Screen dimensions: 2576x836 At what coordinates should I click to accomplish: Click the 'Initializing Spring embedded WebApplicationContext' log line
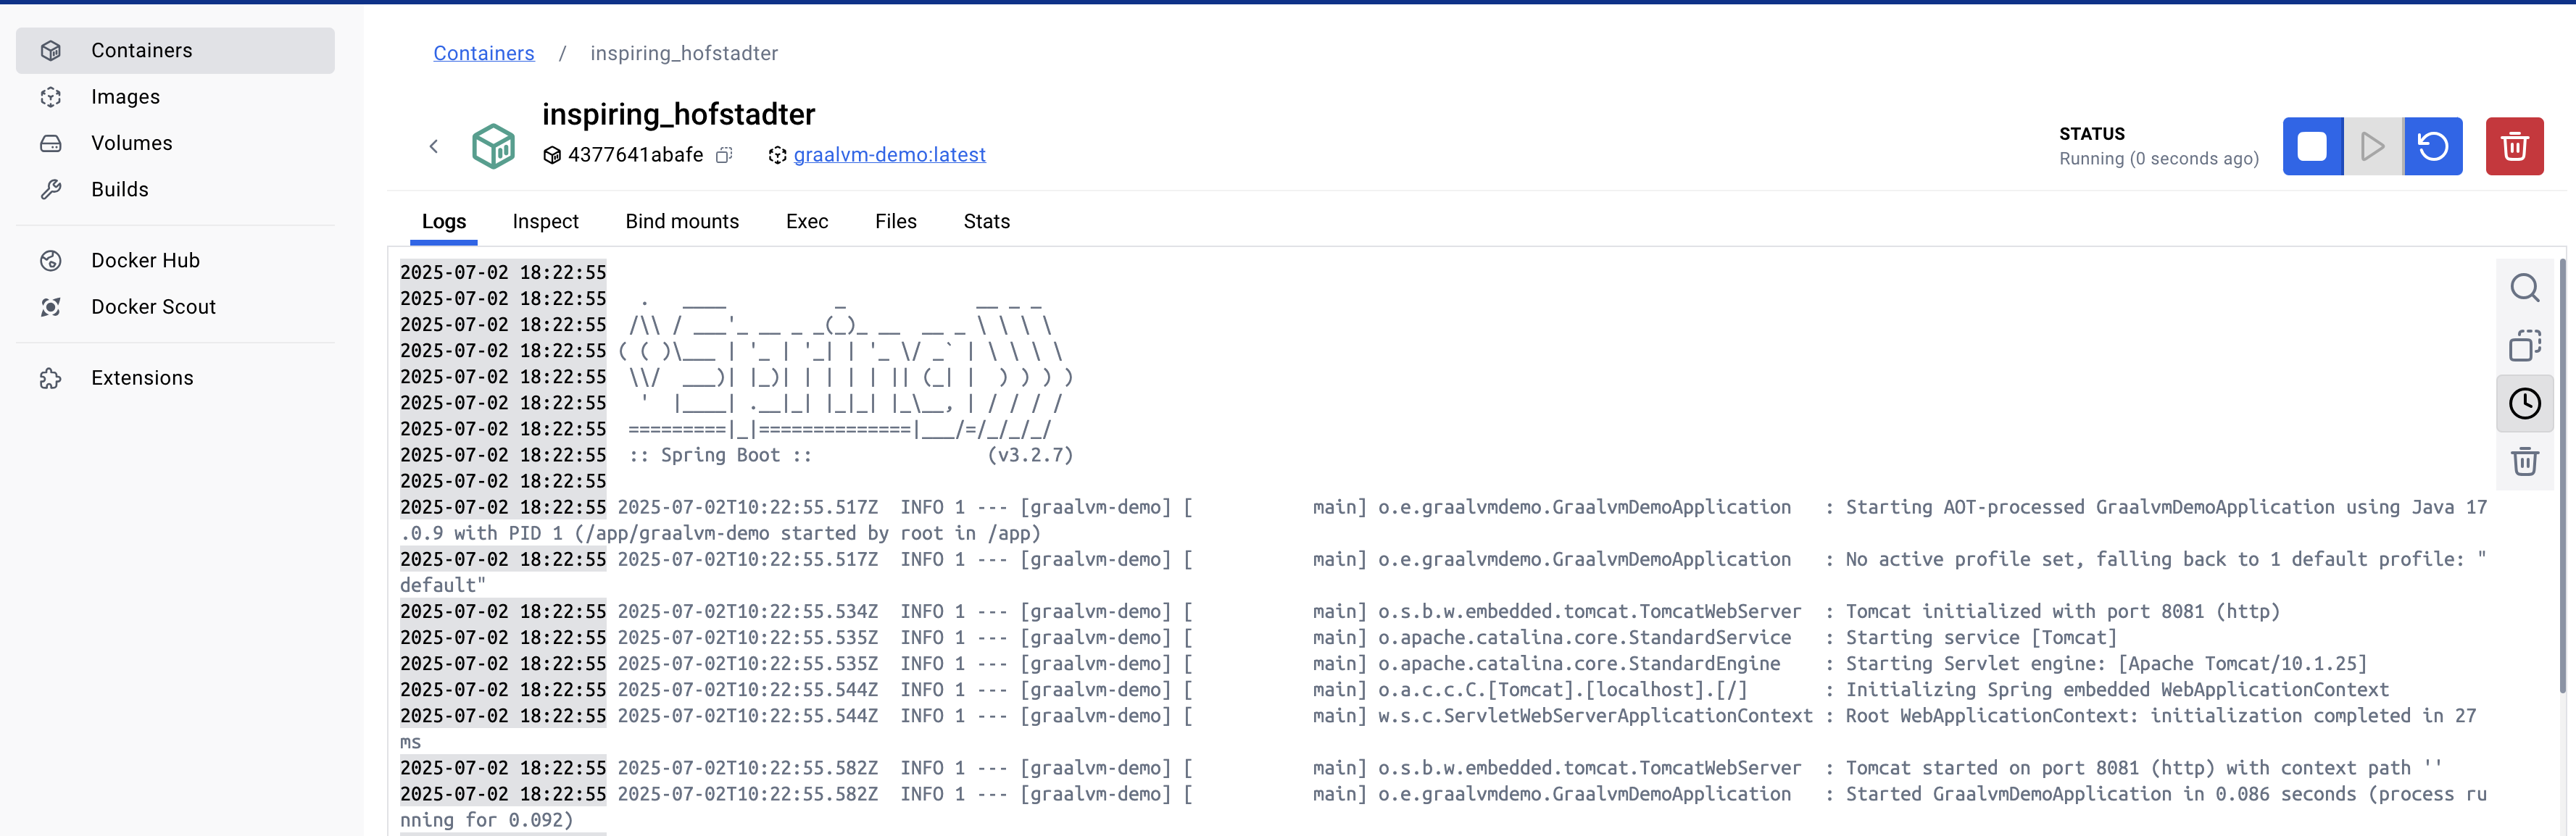[x=2117, y=689]
